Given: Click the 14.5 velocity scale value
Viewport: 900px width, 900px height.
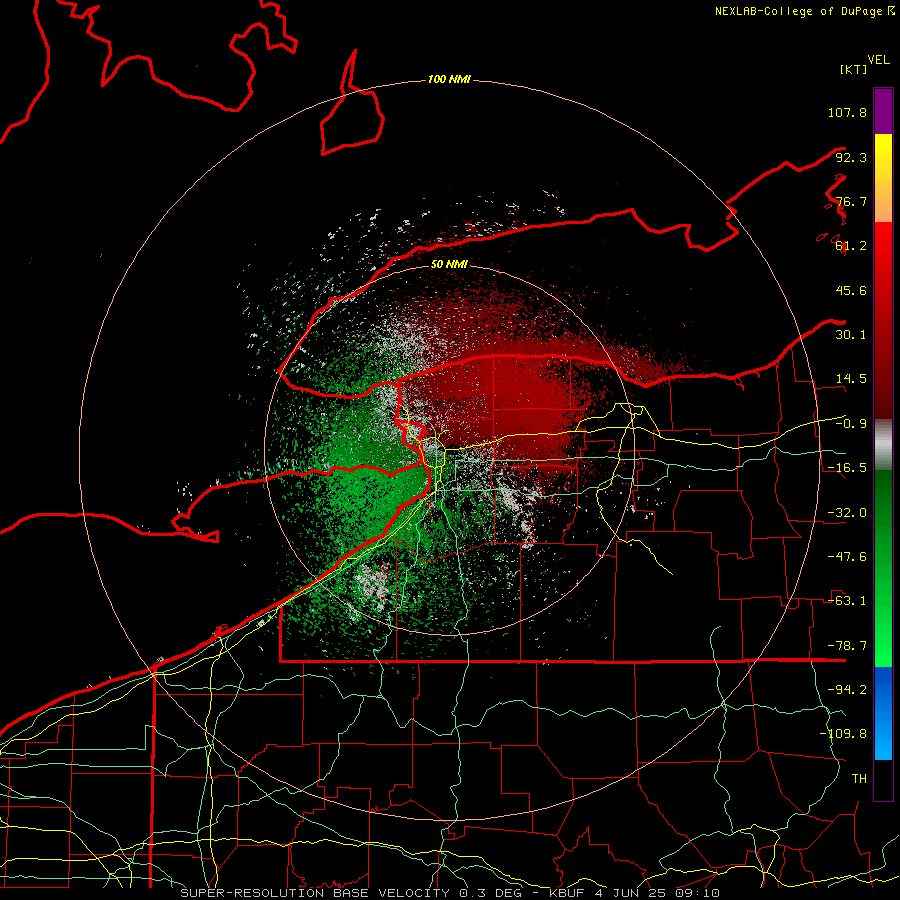Looking at the screenshot, I should (851, 379).
